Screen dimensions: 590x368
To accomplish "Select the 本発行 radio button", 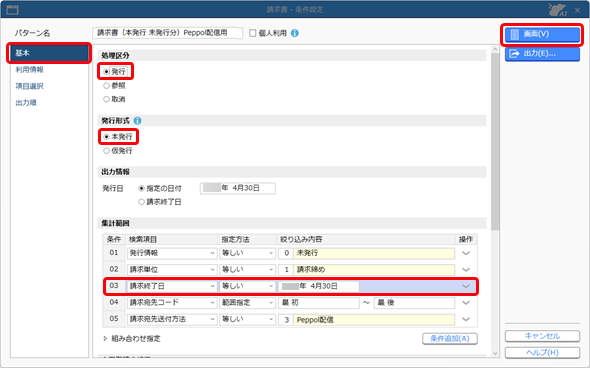I will point(106,137).
